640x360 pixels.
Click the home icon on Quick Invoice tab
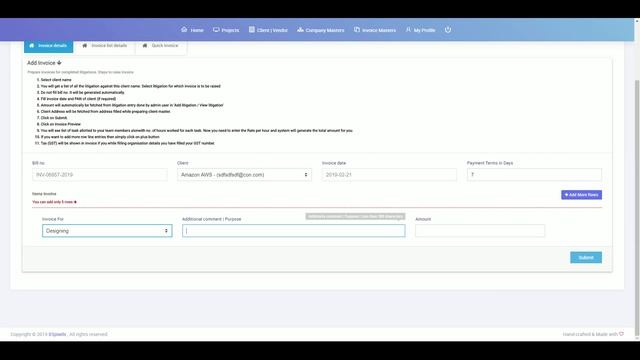(x=144, y=46)
